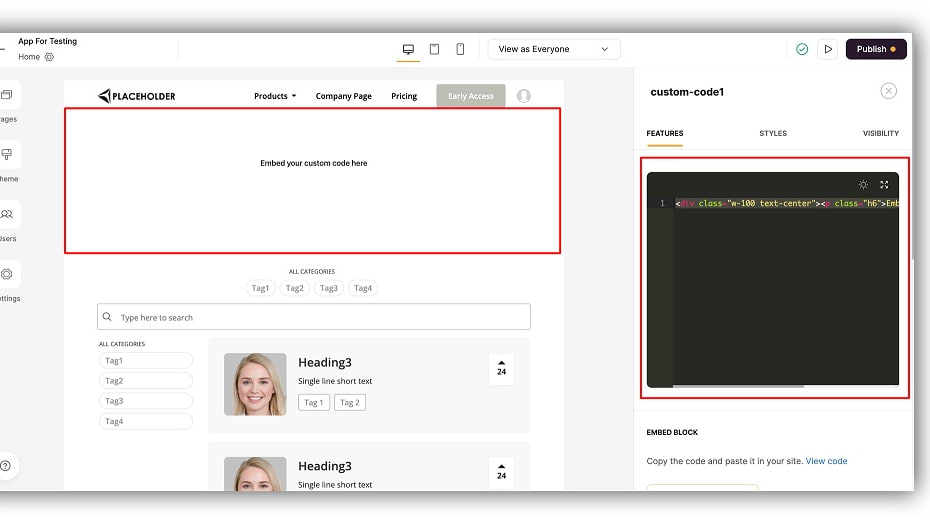Screen dimensions: 930x524
Task: Select Tag2 pill under top categories
Action: click(x=295, y=288)
